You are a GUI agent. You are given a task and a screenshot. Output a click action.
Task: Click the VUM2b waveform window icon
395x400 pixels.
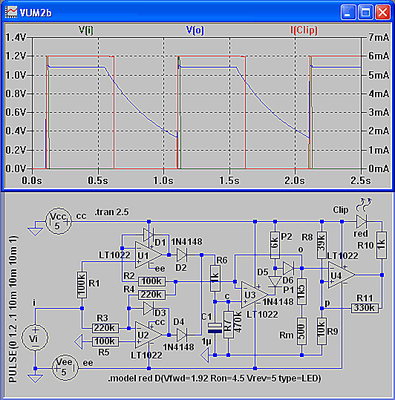(x=11, y=12)
